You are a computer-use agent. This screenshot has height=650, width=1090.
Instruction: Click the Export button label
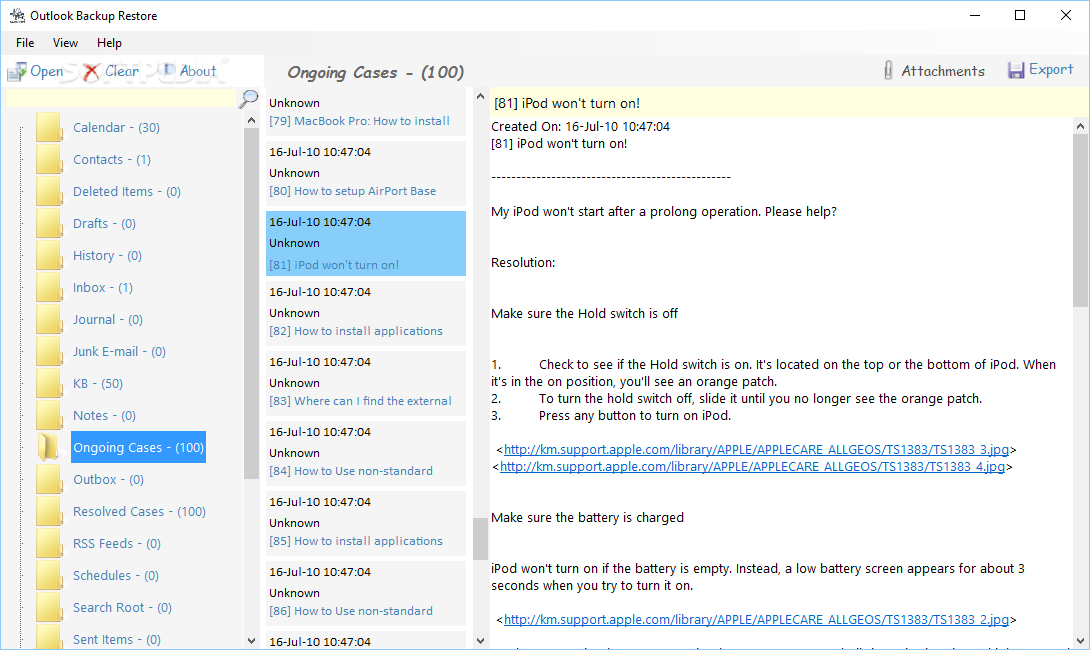1051,70
